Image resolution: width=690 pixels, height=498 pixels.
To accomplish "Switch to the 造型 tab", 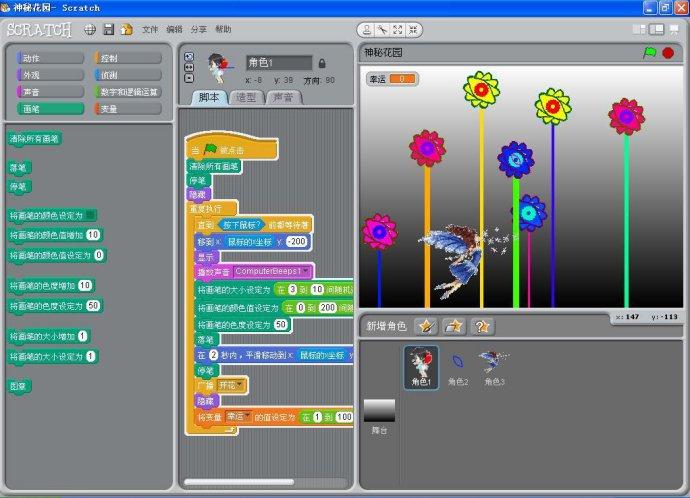I will (x=246, y=97).
